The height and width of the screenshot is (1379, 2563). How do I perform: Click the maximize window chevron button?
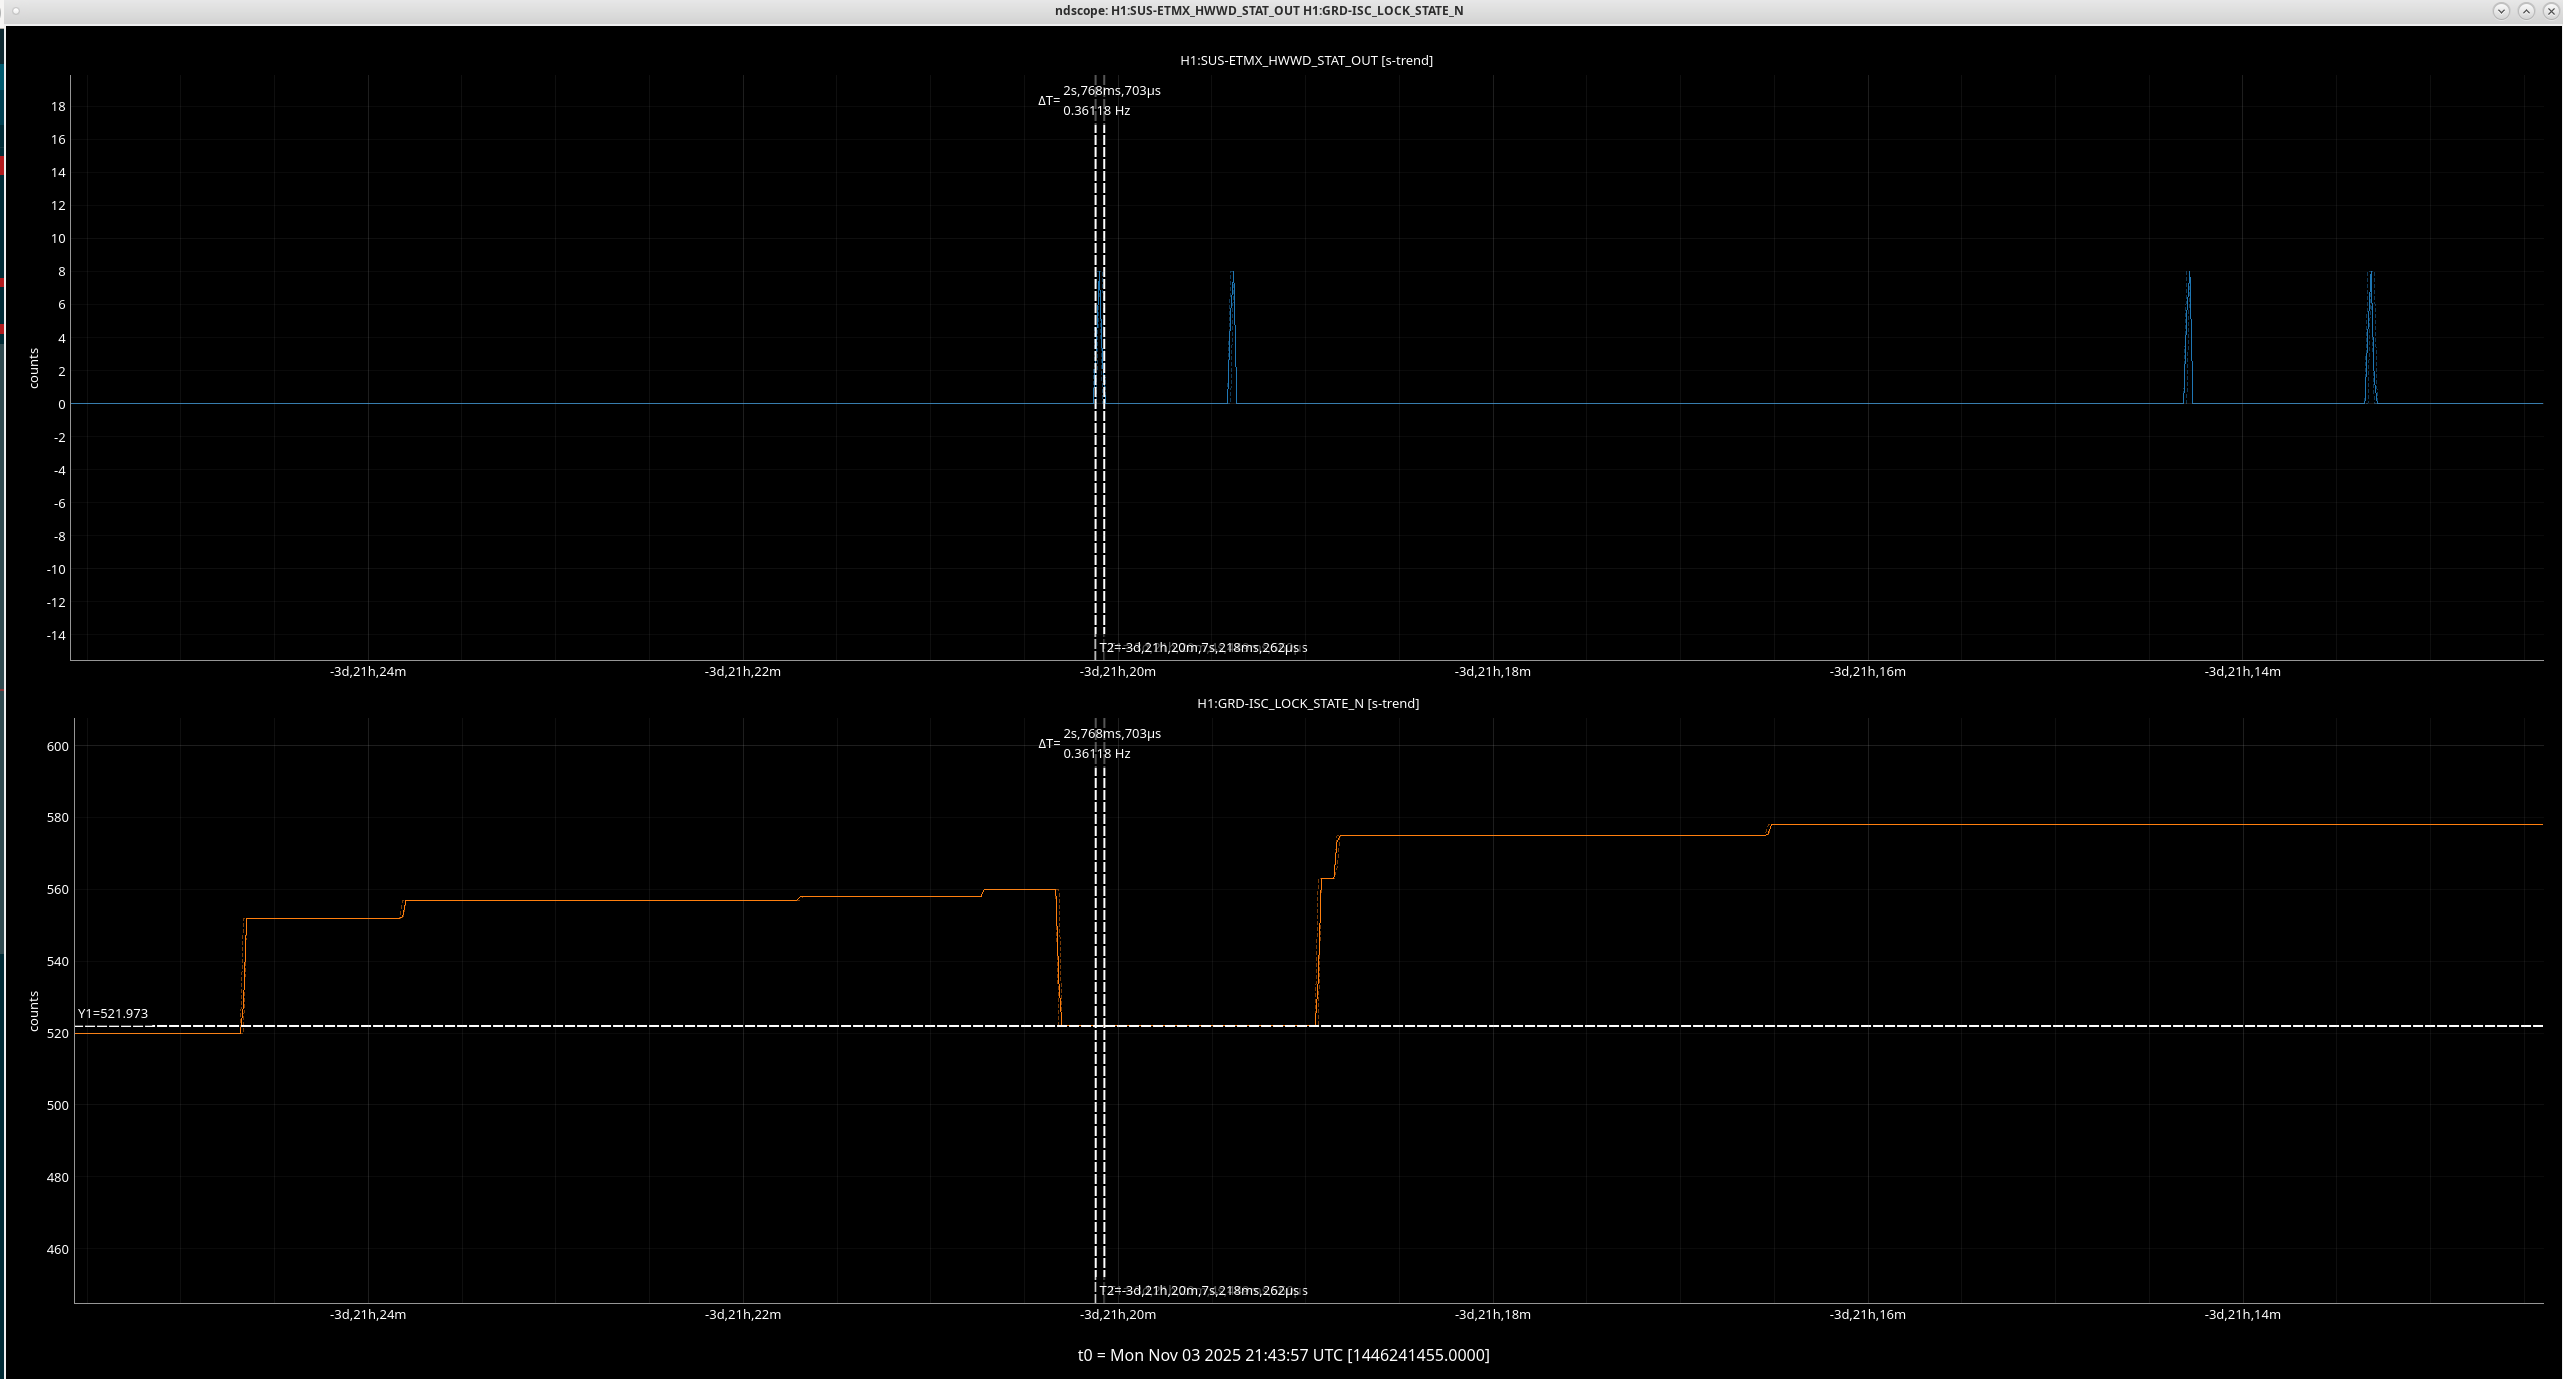2526,10
